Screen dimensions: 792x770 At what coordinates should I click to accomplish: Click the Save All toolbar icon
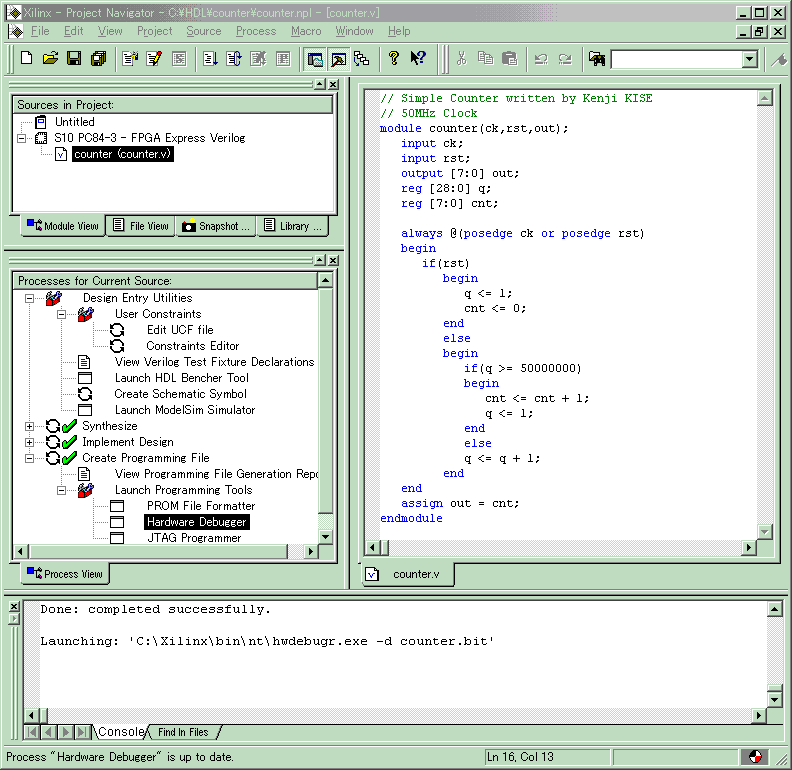click(x=98, y=59)
